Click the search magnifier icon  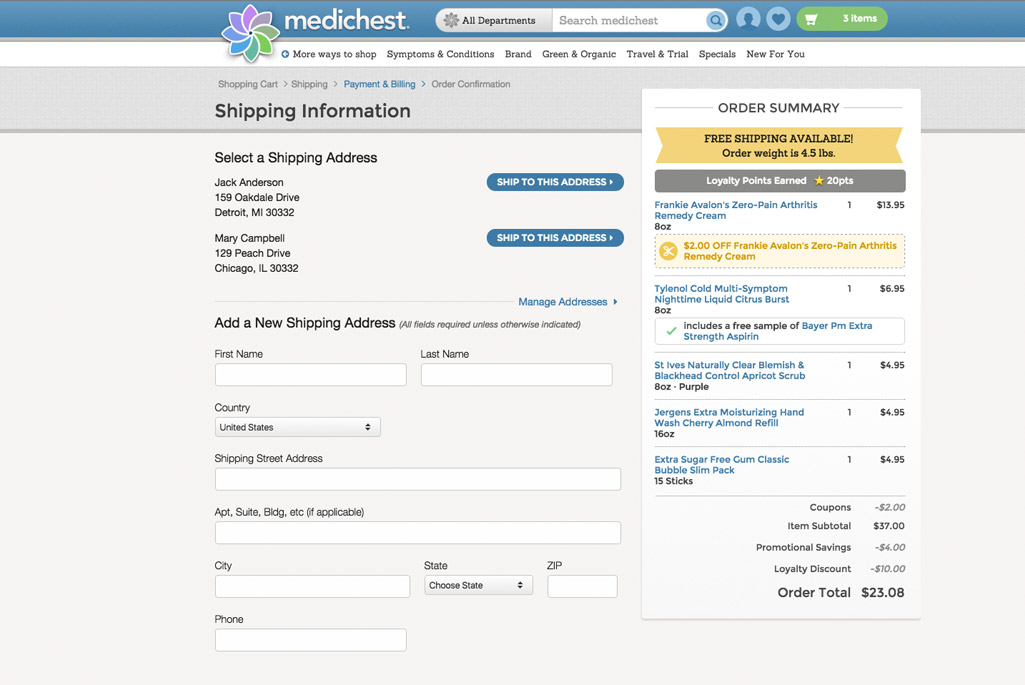[715, 20]
